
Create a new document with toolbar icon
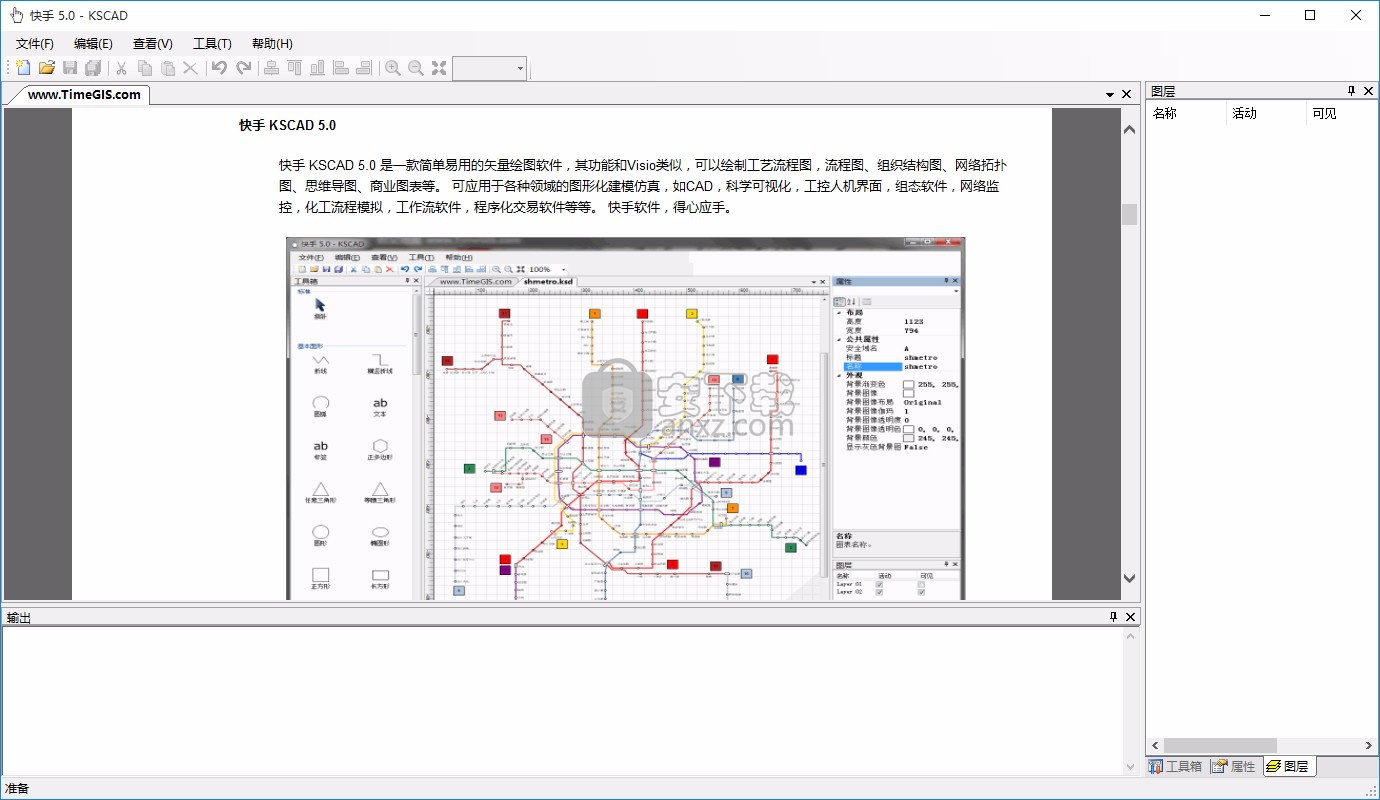[24, 68]
